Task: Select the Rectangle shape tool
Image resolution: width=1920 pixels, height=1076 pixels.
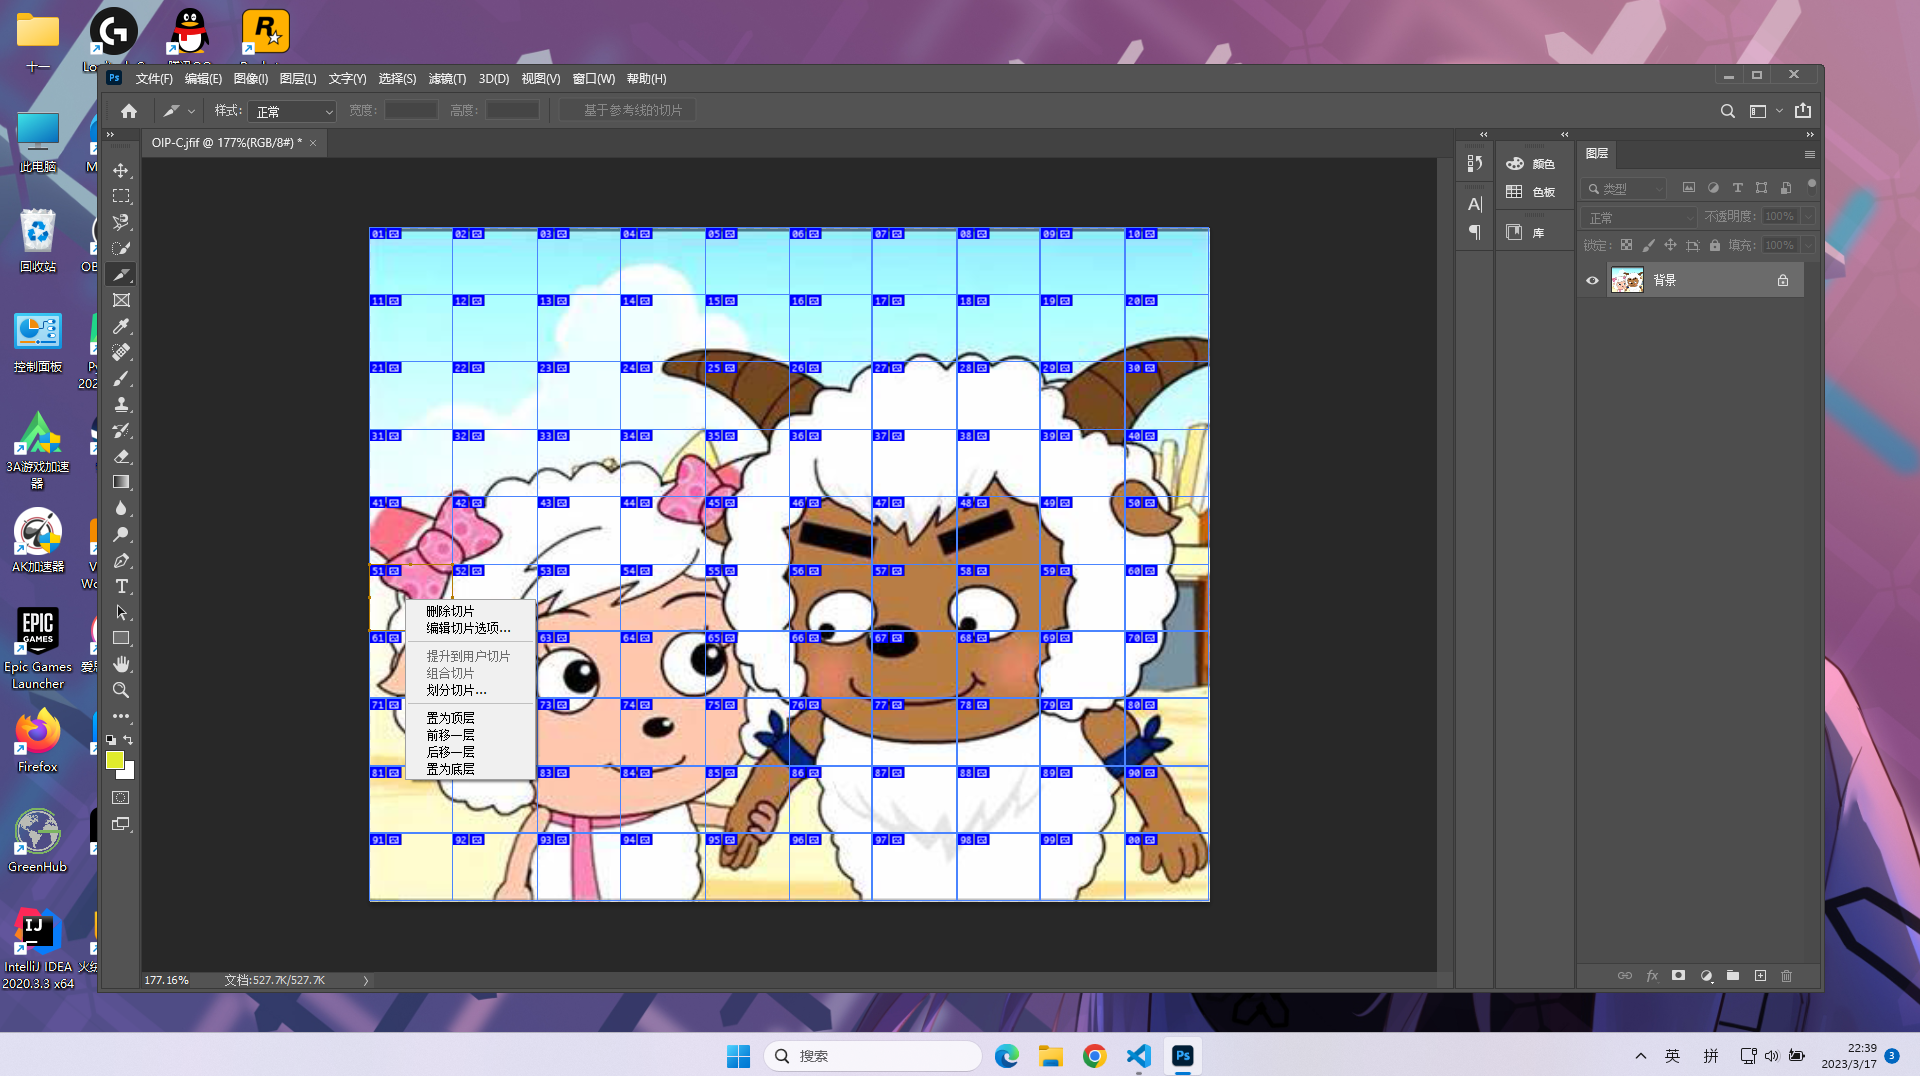Action: [121, 638]
